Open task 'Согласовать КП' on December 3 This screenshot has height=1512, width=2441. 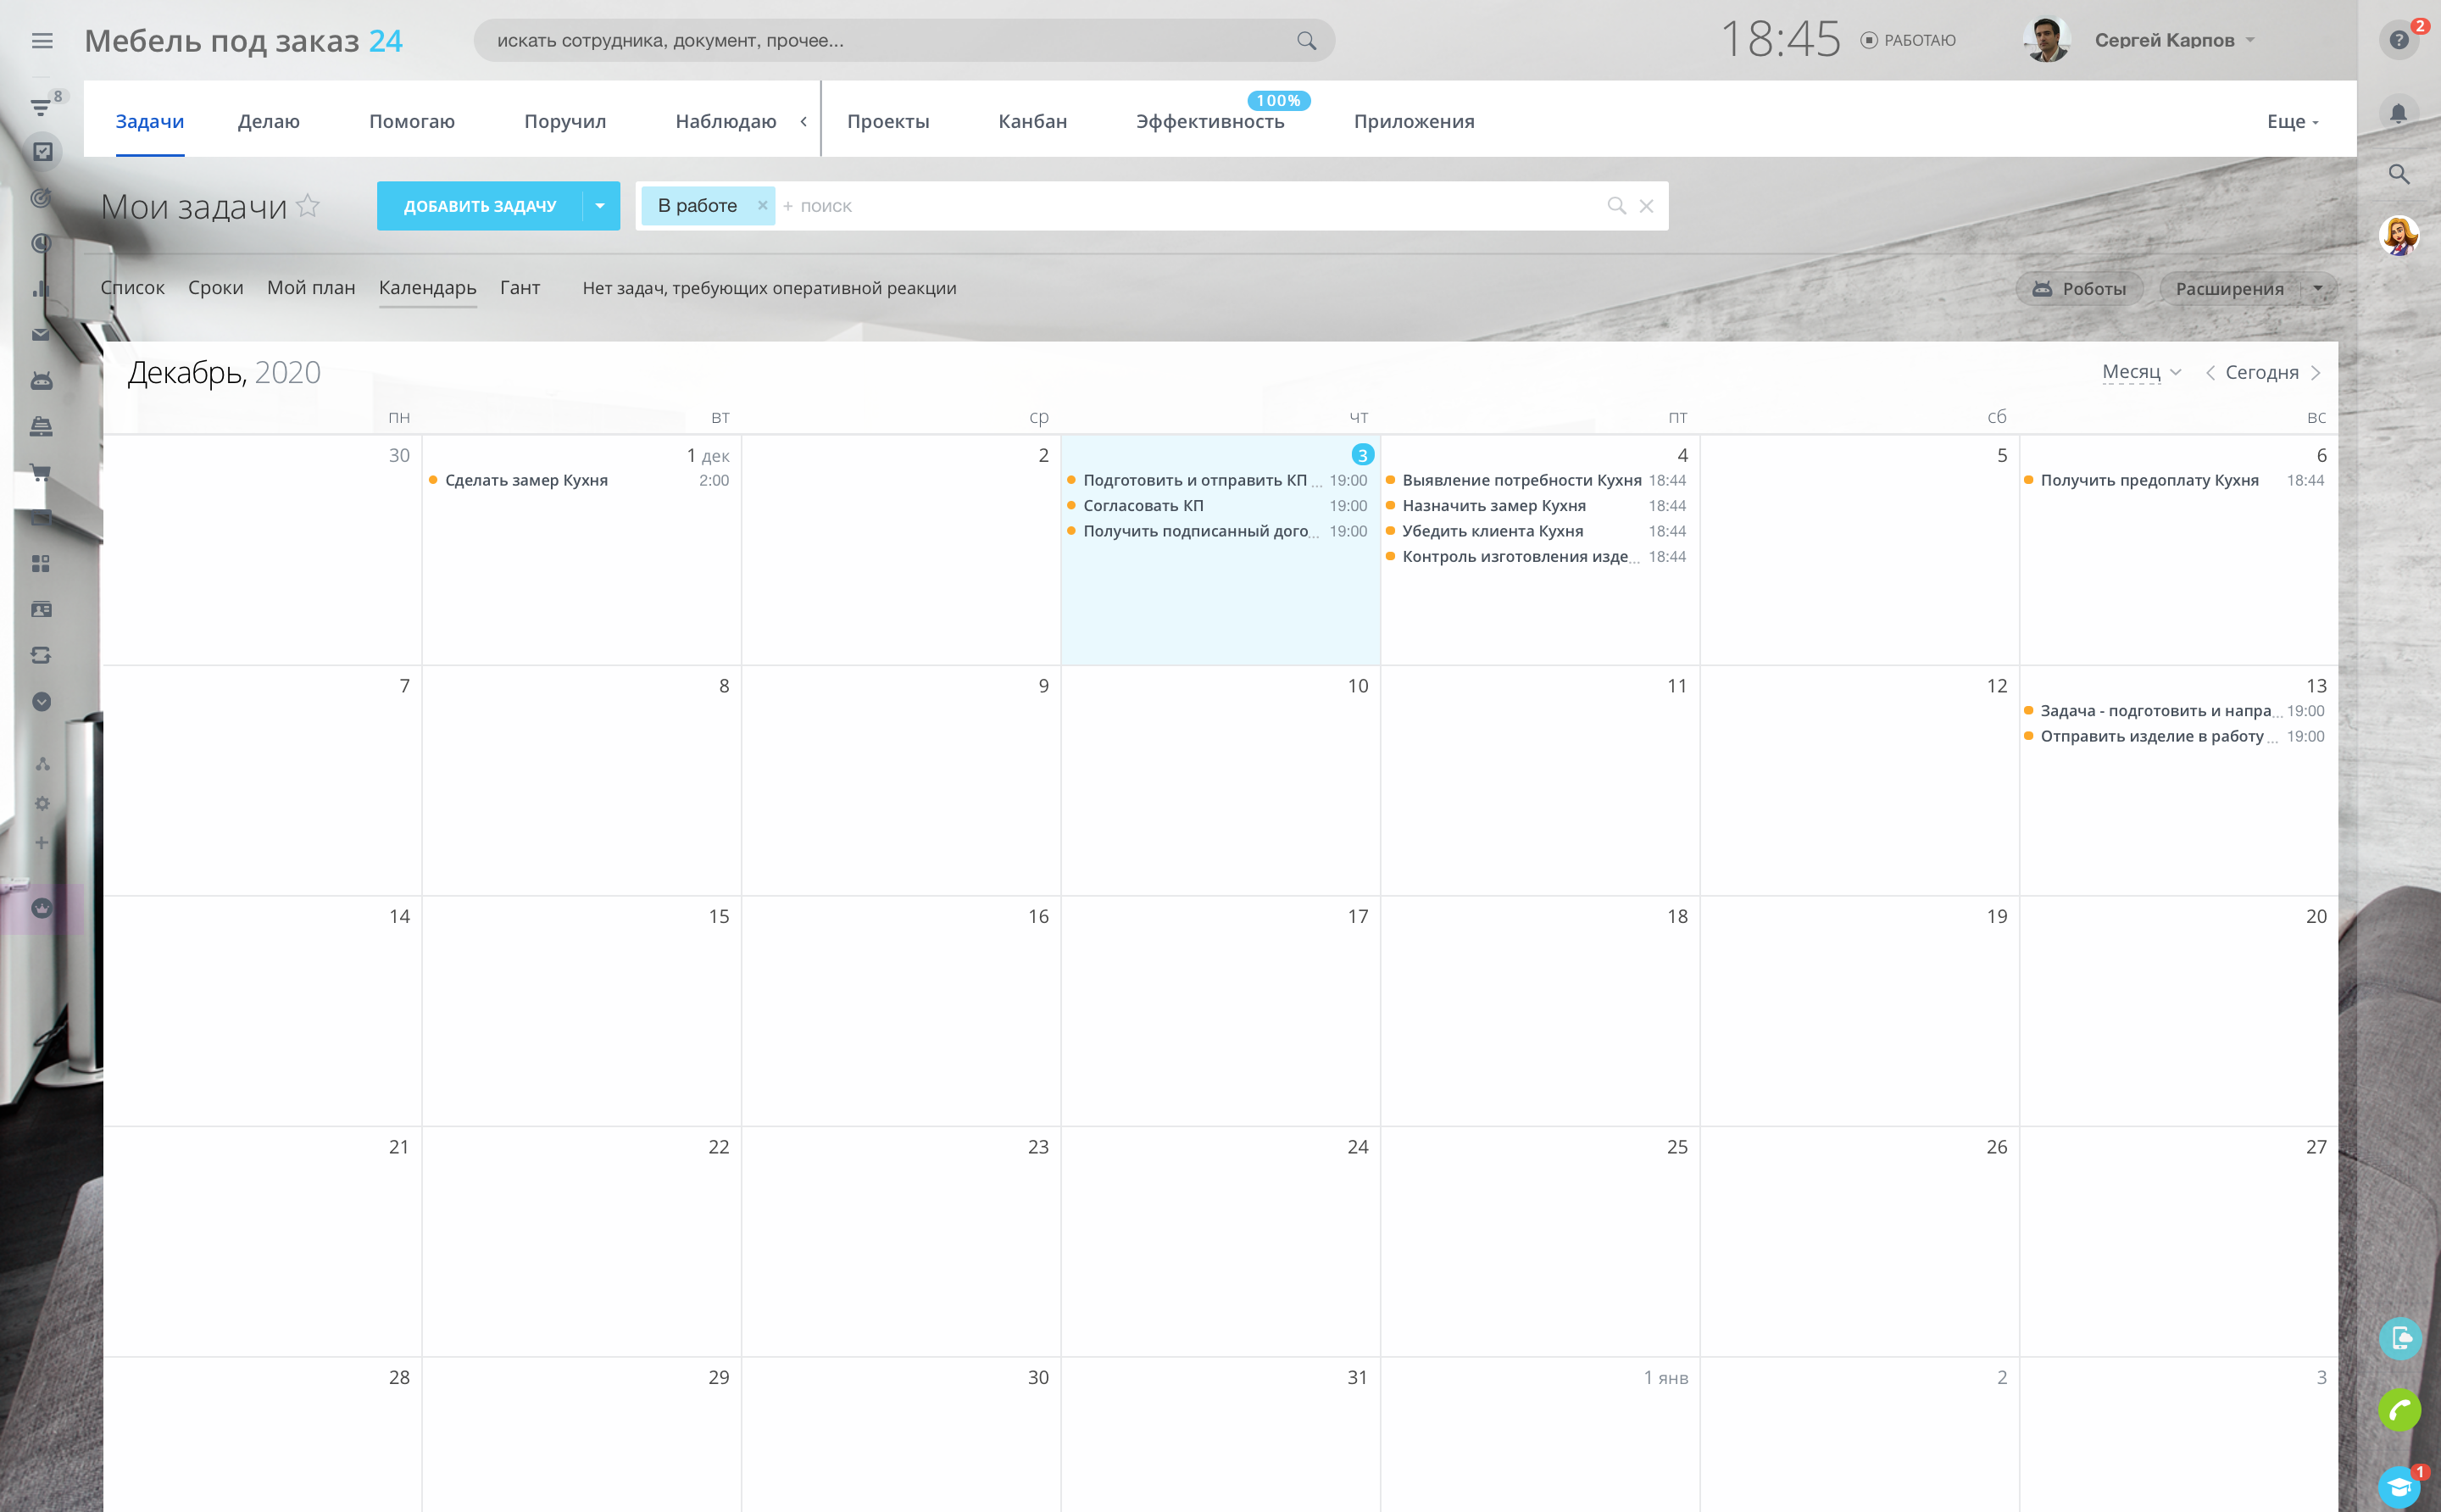(x=1143, y=506)
